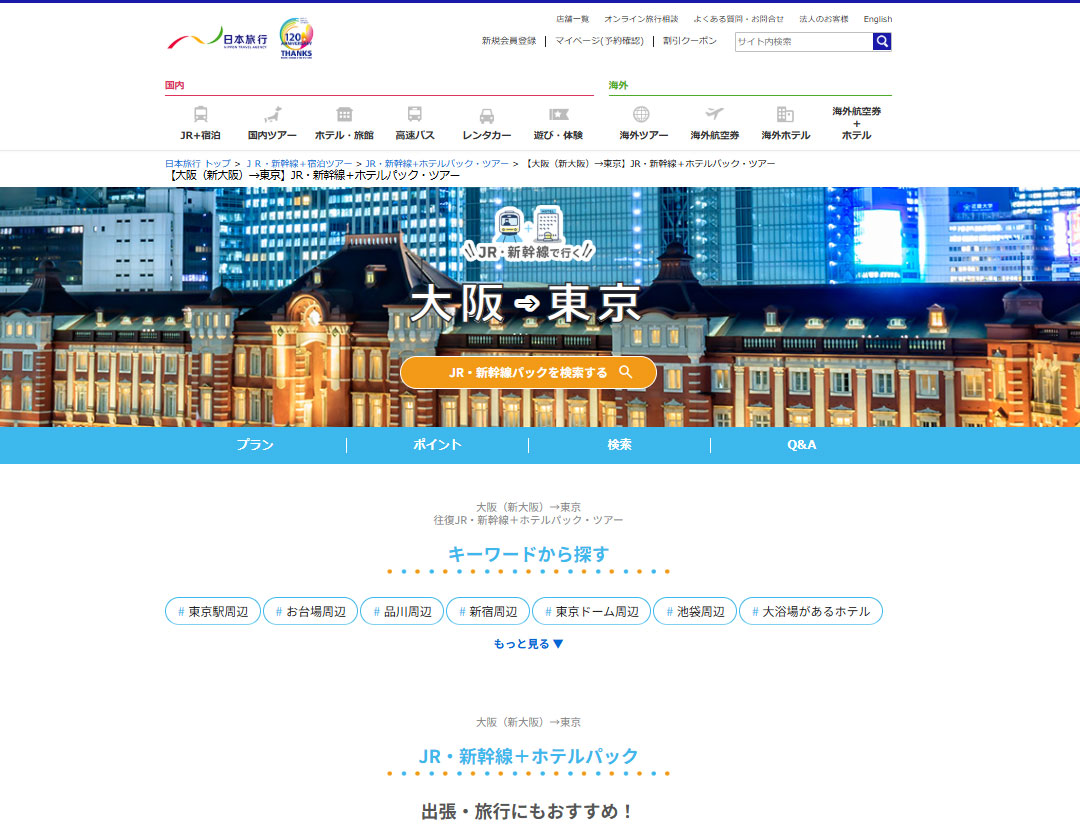Click inside the サイト内検索 search field
Image resolution: width=1080 pixels, height=838 pixels.
pyautogui.click(x=800, y=42)
